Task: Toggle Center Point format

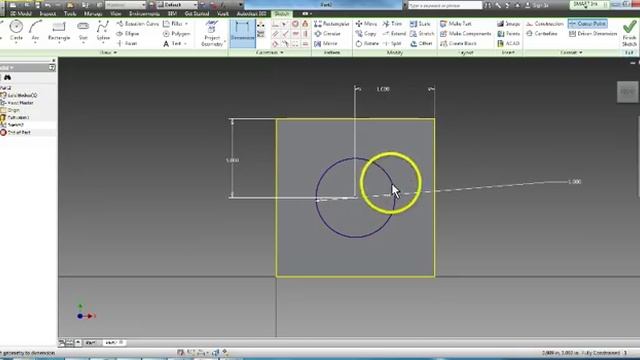Action: [x=587, y=24]
